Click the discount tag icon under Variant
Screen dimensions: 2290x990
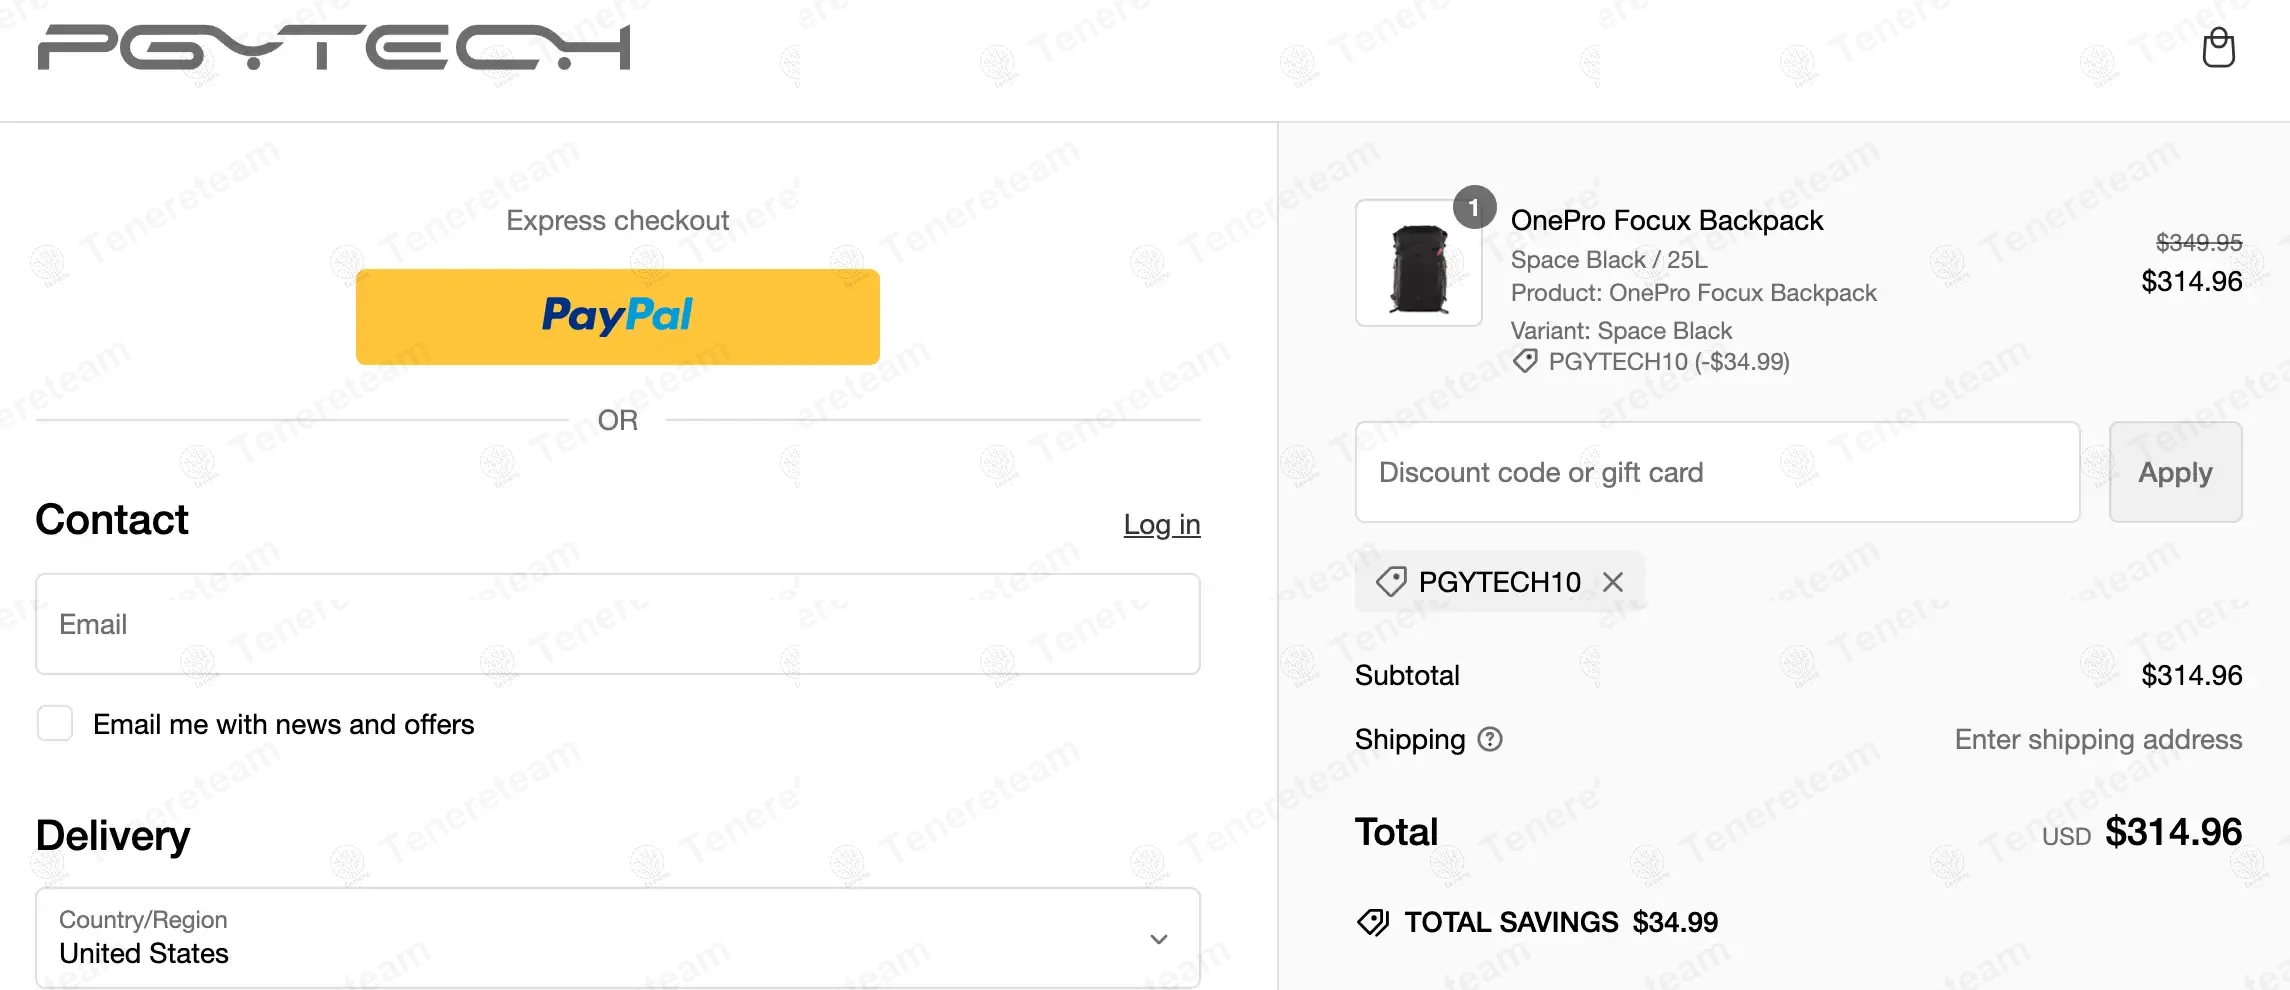click(1525, 361)
